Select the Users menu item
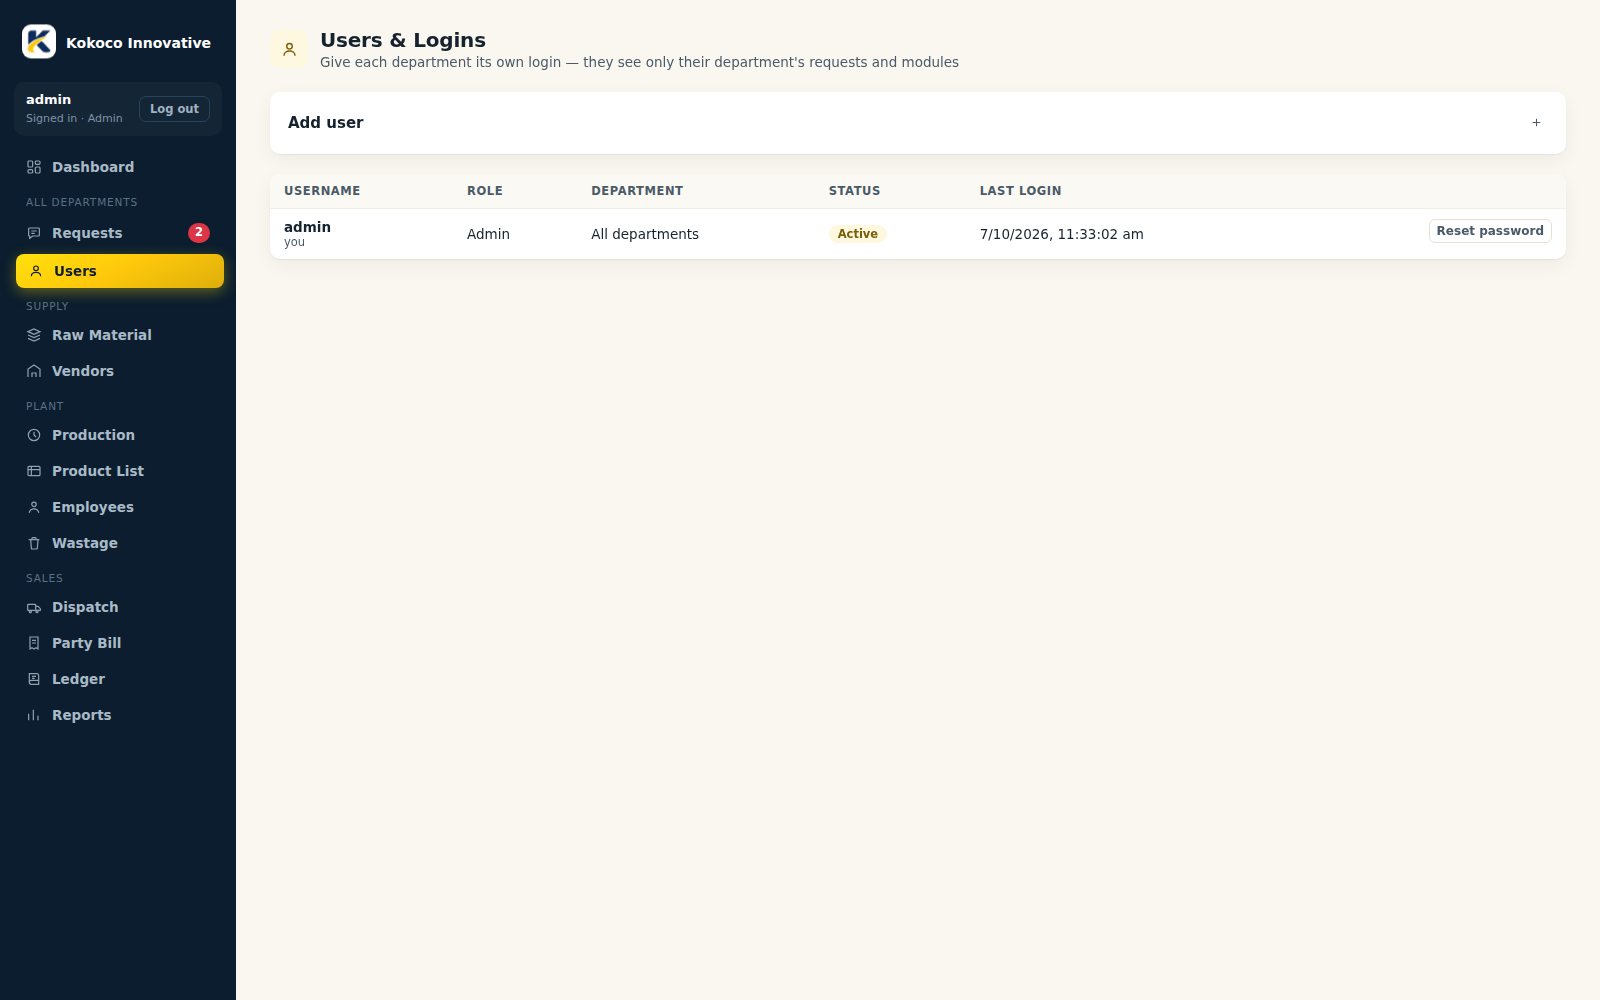This screenshot has width=1600, height=1000. point(119,271)
